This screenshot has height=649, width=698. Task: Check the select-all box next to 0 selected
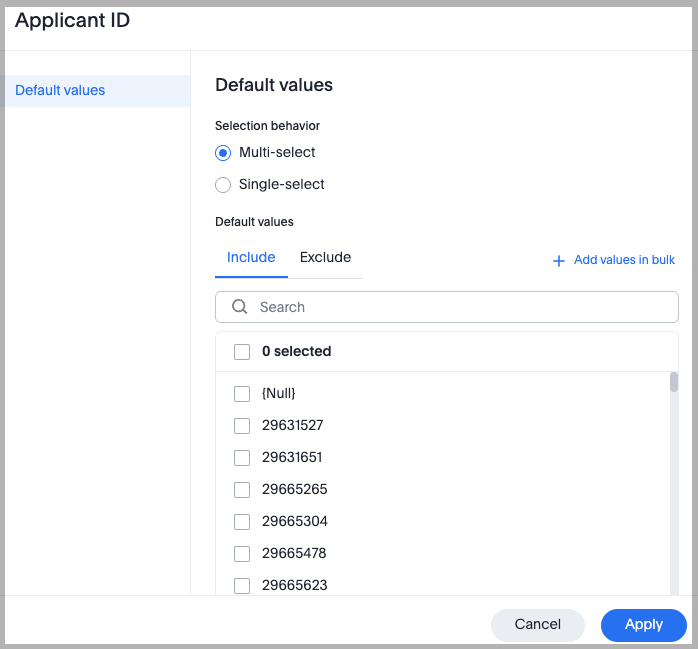242,352
